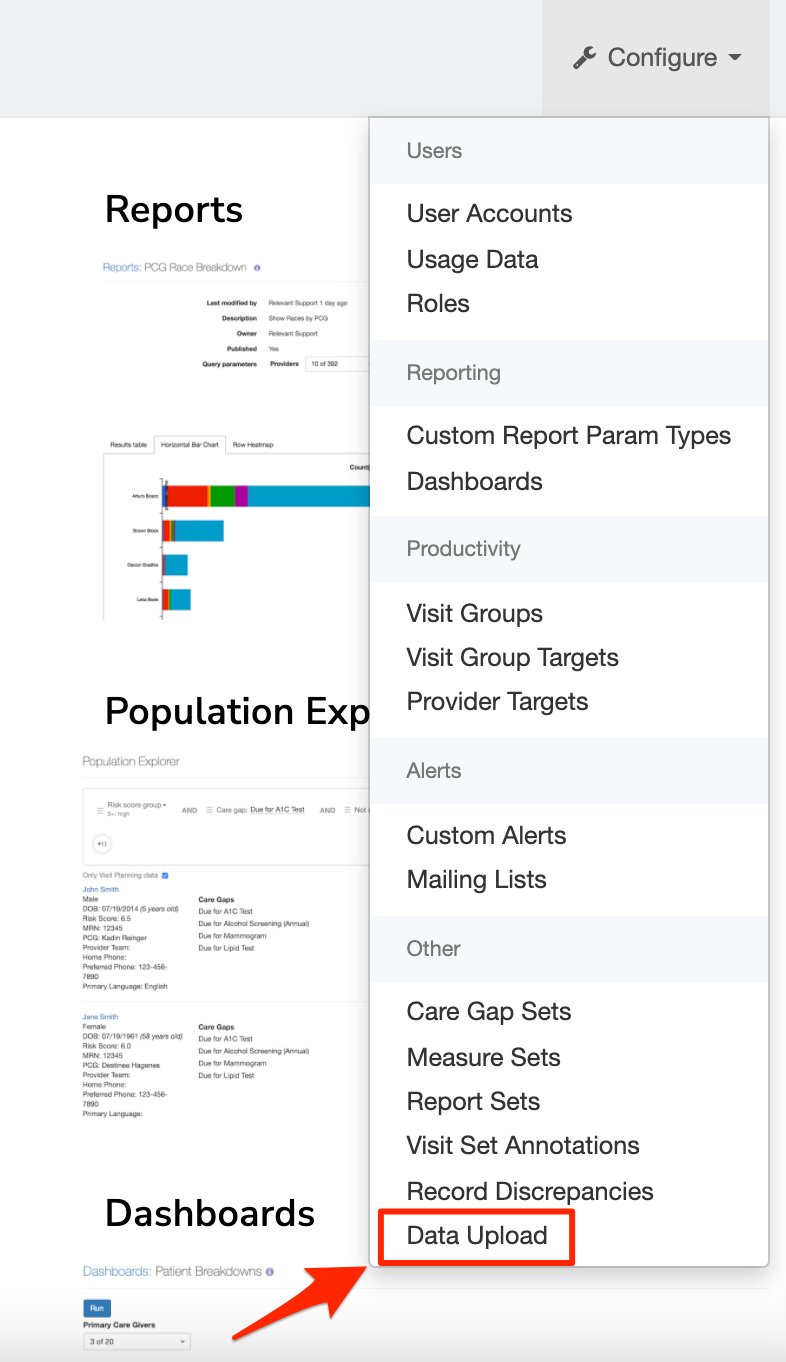Image resolution: width=786 pixels, height=1362 pixels.
Task: Click drag handle beside Care gap filter
Action: tap(209, 810)
